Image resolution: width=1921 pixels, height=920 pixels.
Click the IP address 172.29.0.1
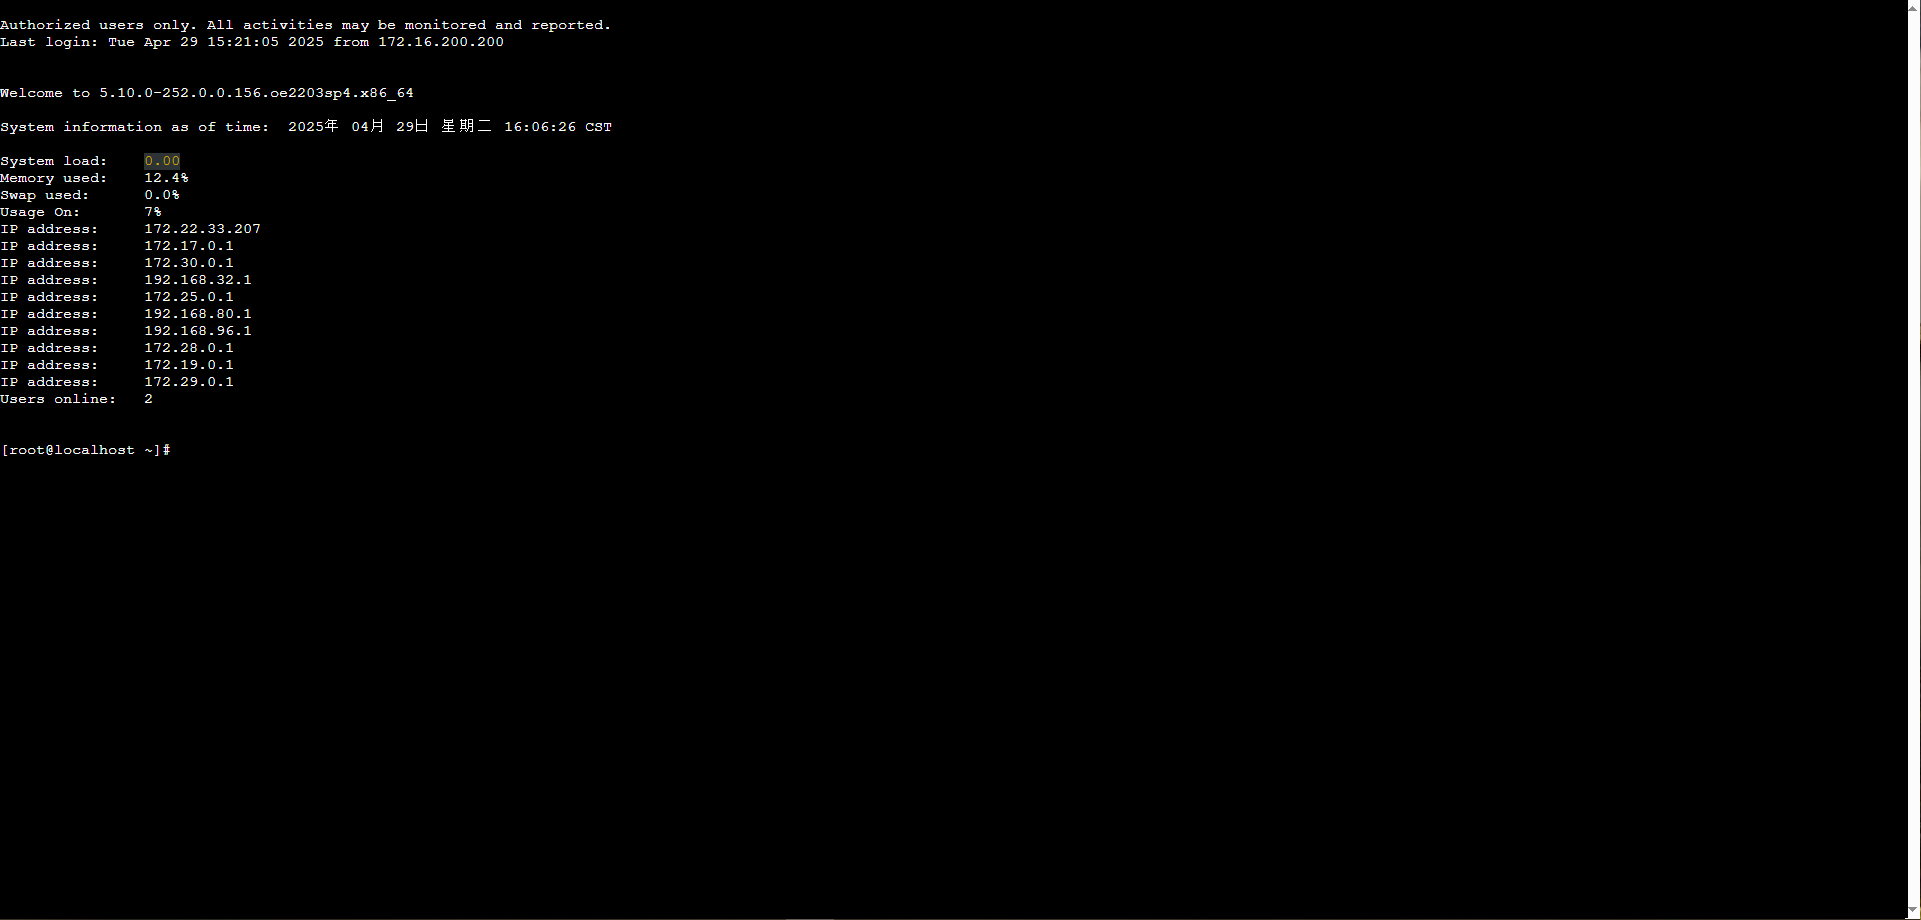pyautogui.click(x=189, y=381)
